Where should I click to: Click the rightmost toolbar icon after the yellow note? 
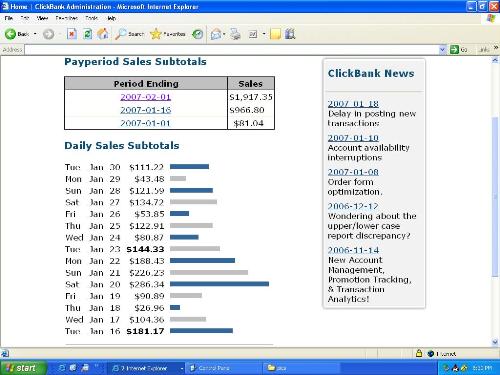tap(290, 34)
